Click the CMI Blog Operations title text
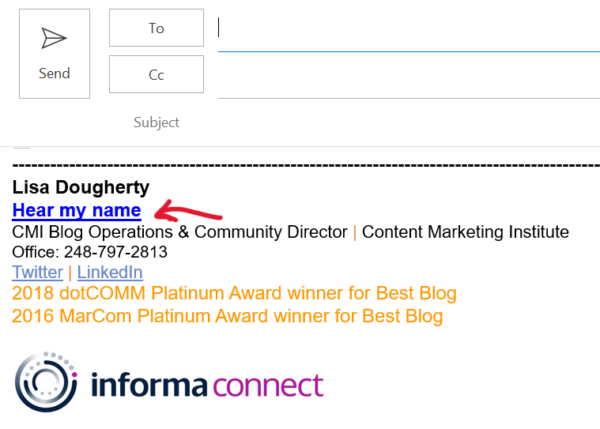This screenshot has height=429, width=600. [180, 232]
